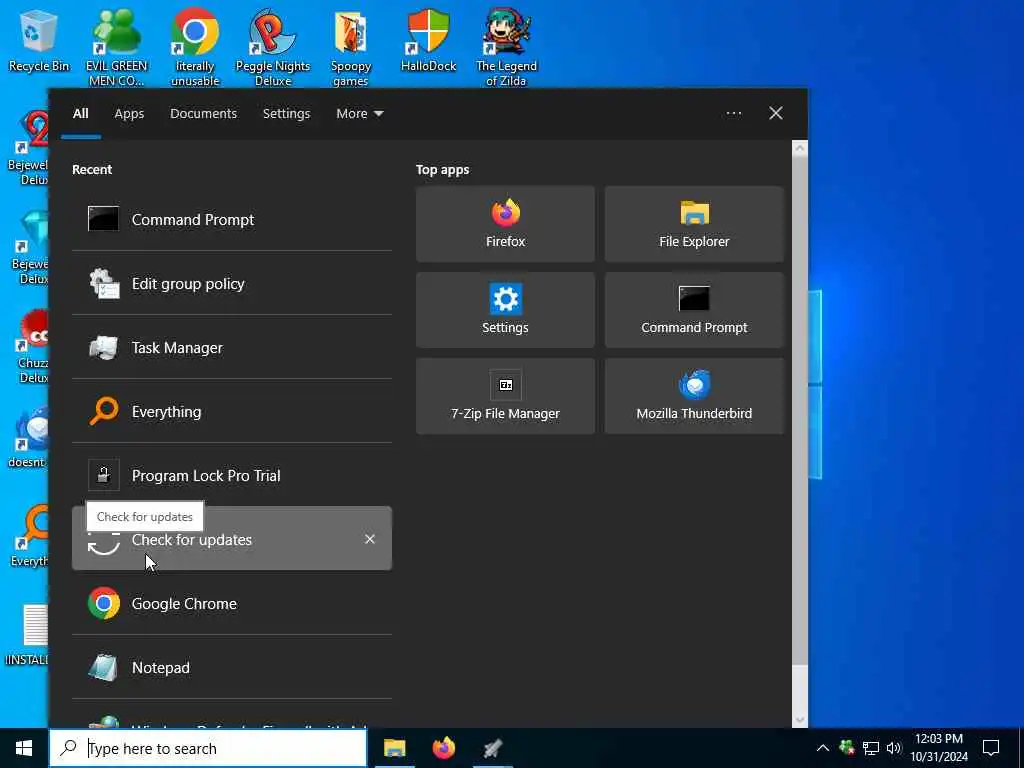
Task: Select the All search tab
Action: 80,114
